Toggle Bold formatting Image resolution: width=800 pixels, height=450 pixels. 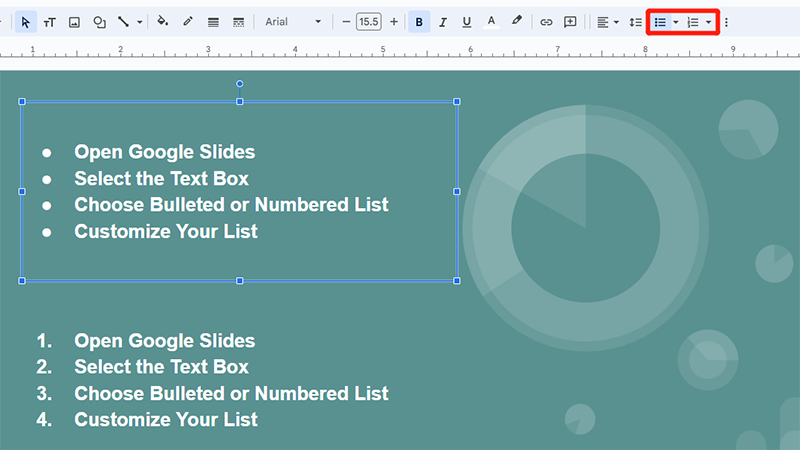click(419, 22)
